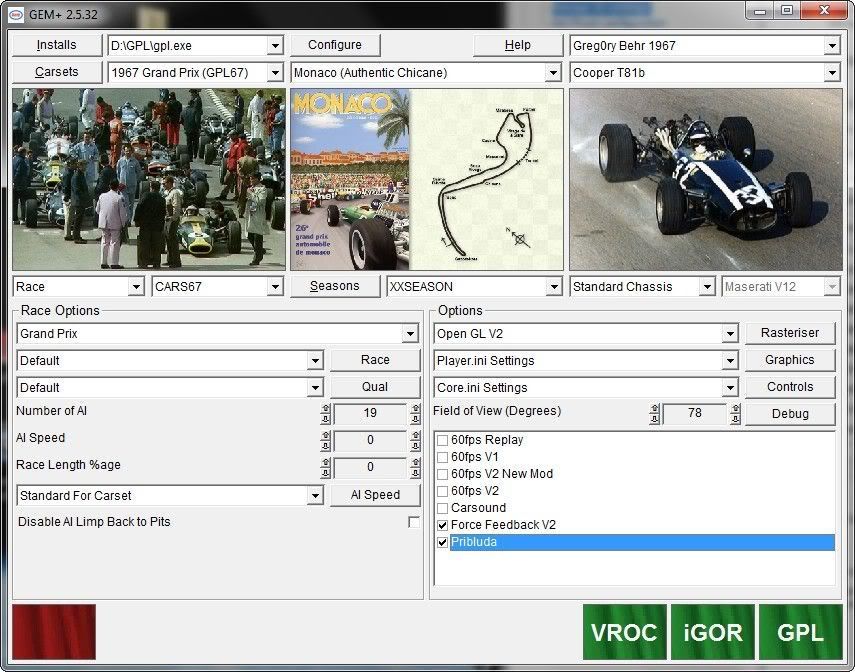Uncheck Force Feedback V2
This screenshot has width=855, height=672.
pyautogui.click(x=442, y=525)
